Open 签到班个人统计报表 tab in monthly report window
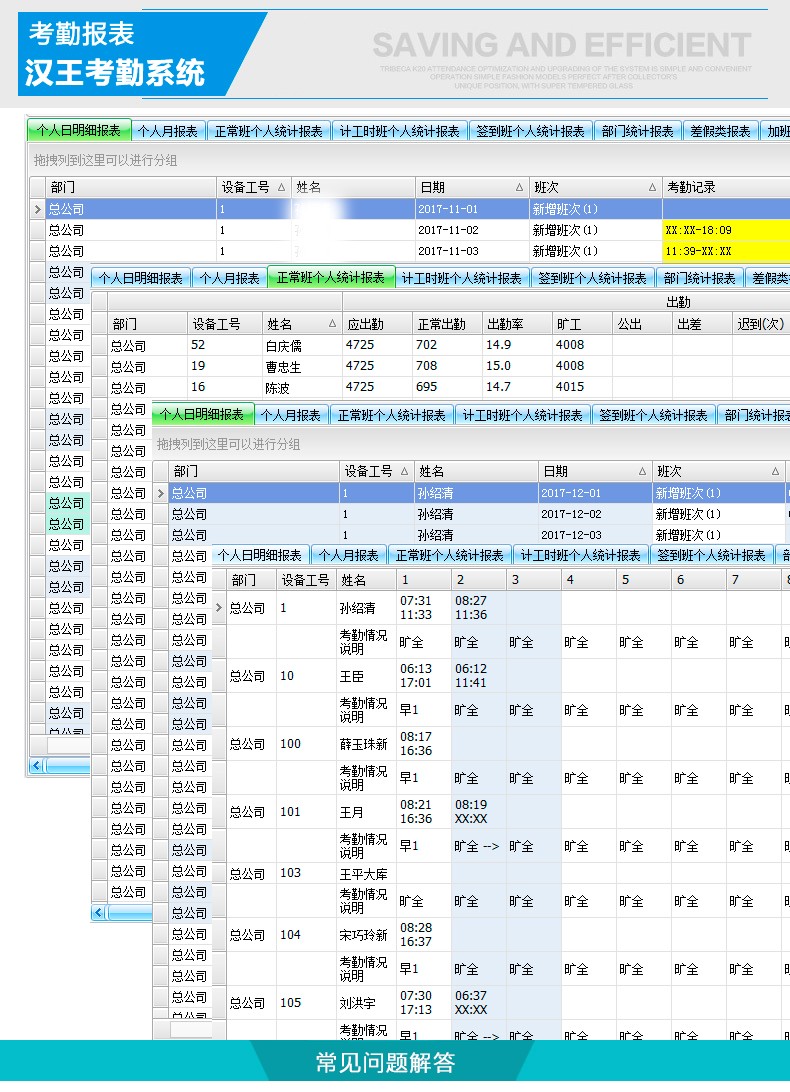 pyautogui.click(x=711, y=555)
